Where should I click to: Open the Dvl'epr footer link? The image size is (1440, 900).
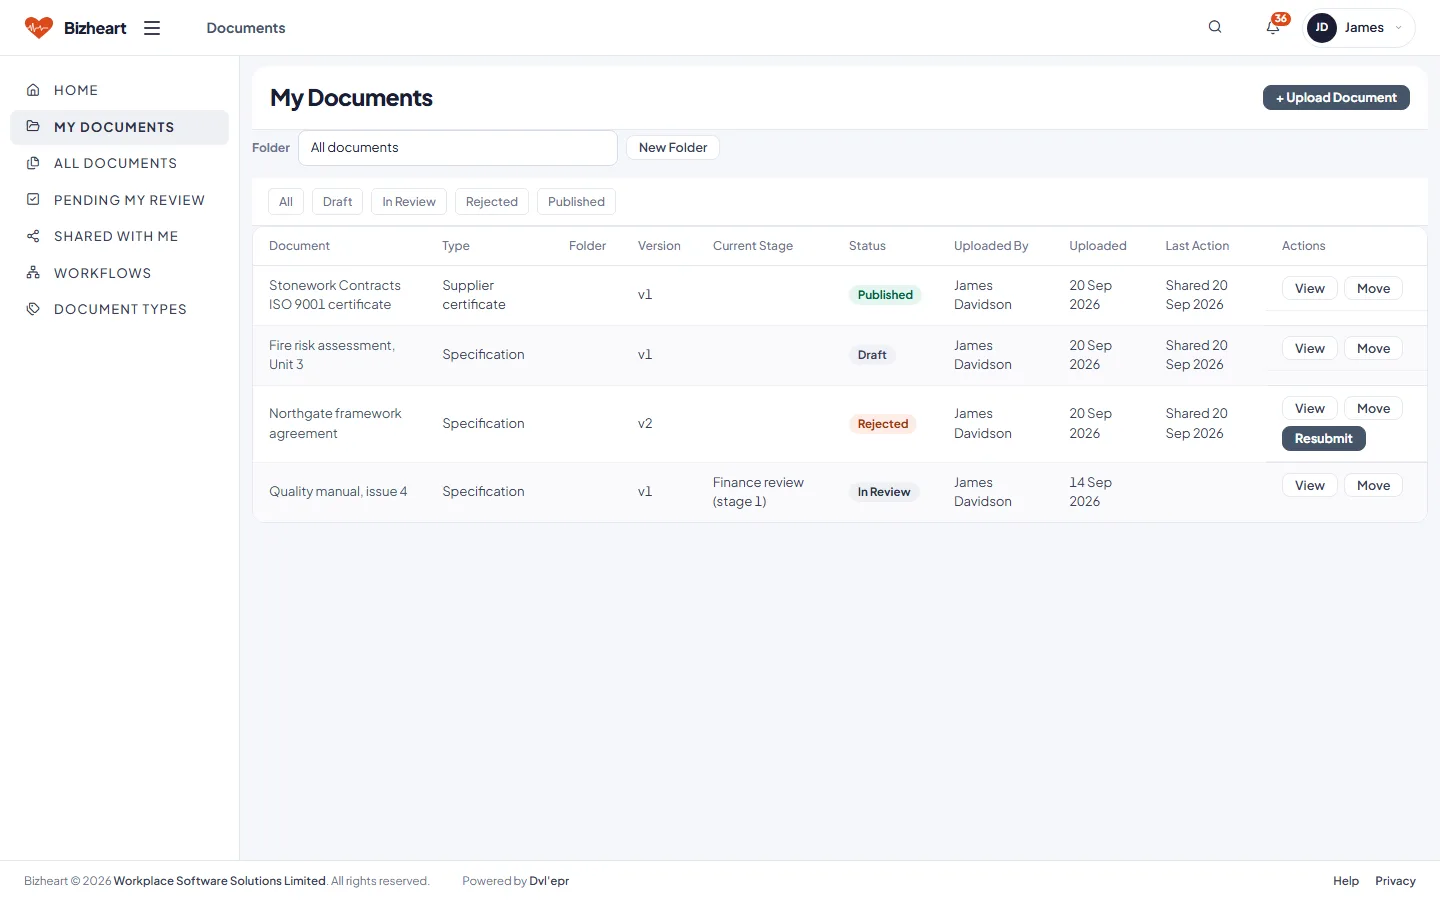coord(549,881)
